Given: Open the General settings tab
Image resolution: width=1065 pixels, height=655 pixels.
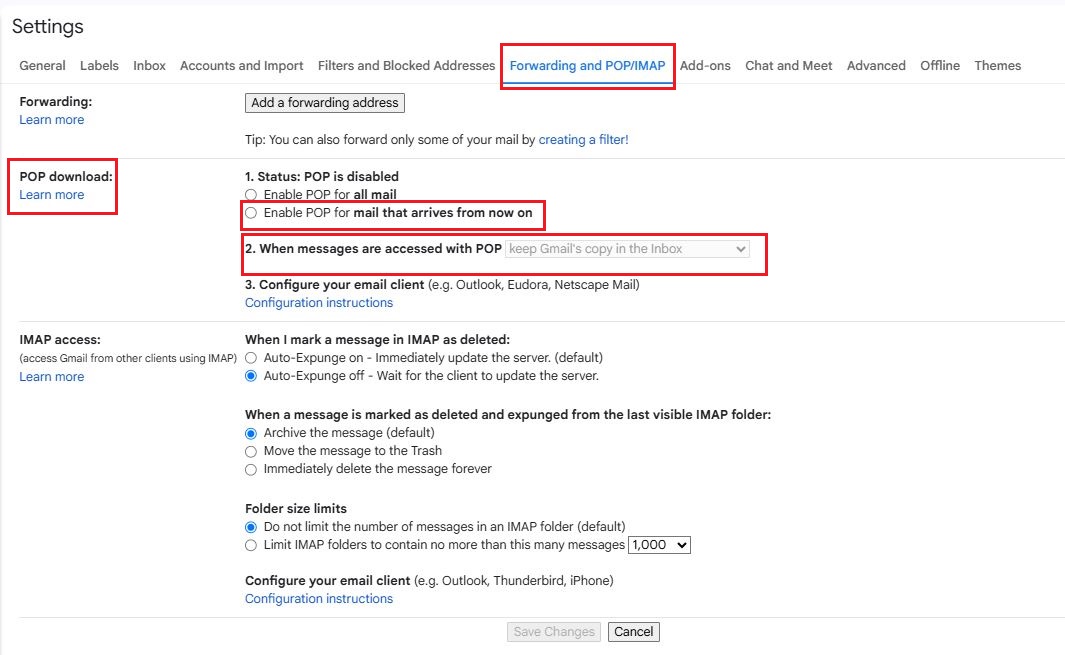Looking at the screenshot, I should coord(42,66).
